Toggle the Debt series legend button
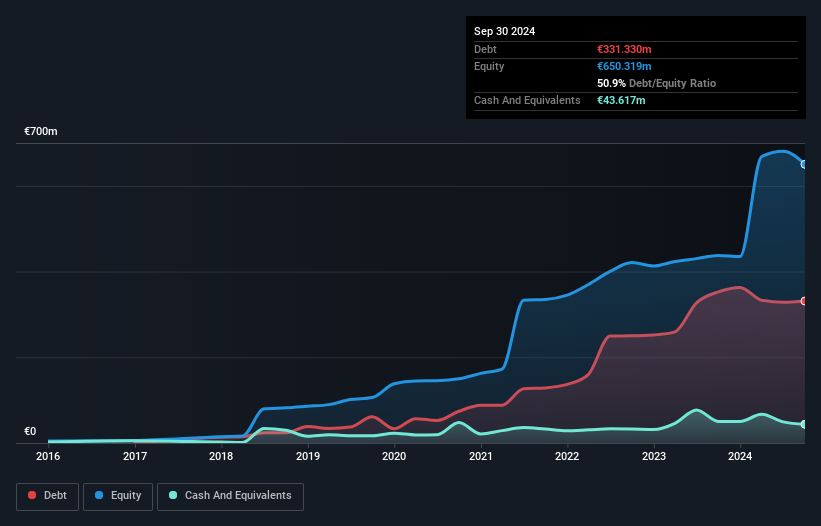821x526 pixels. pyautogui.click(x=48, y=496)
